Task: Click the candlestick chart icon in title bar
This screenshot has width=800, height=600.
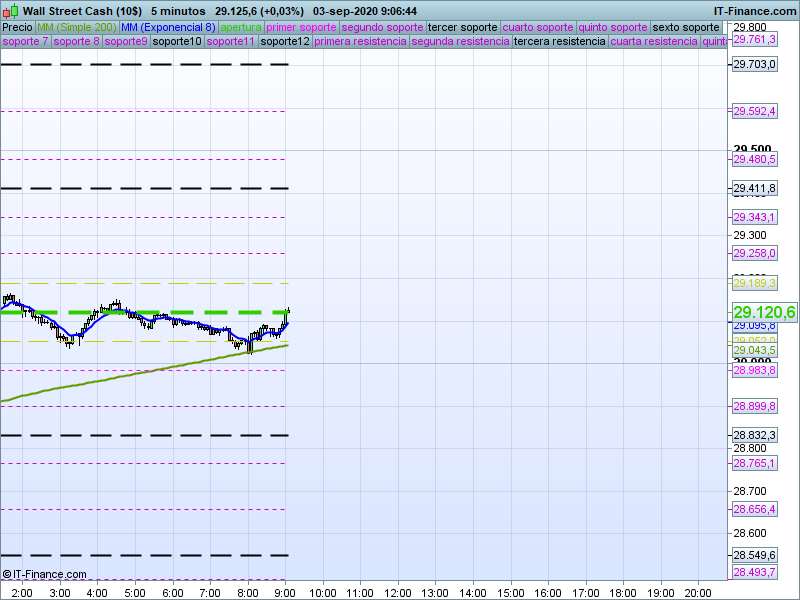Action: pyautogui.click(x=10, y=10)
